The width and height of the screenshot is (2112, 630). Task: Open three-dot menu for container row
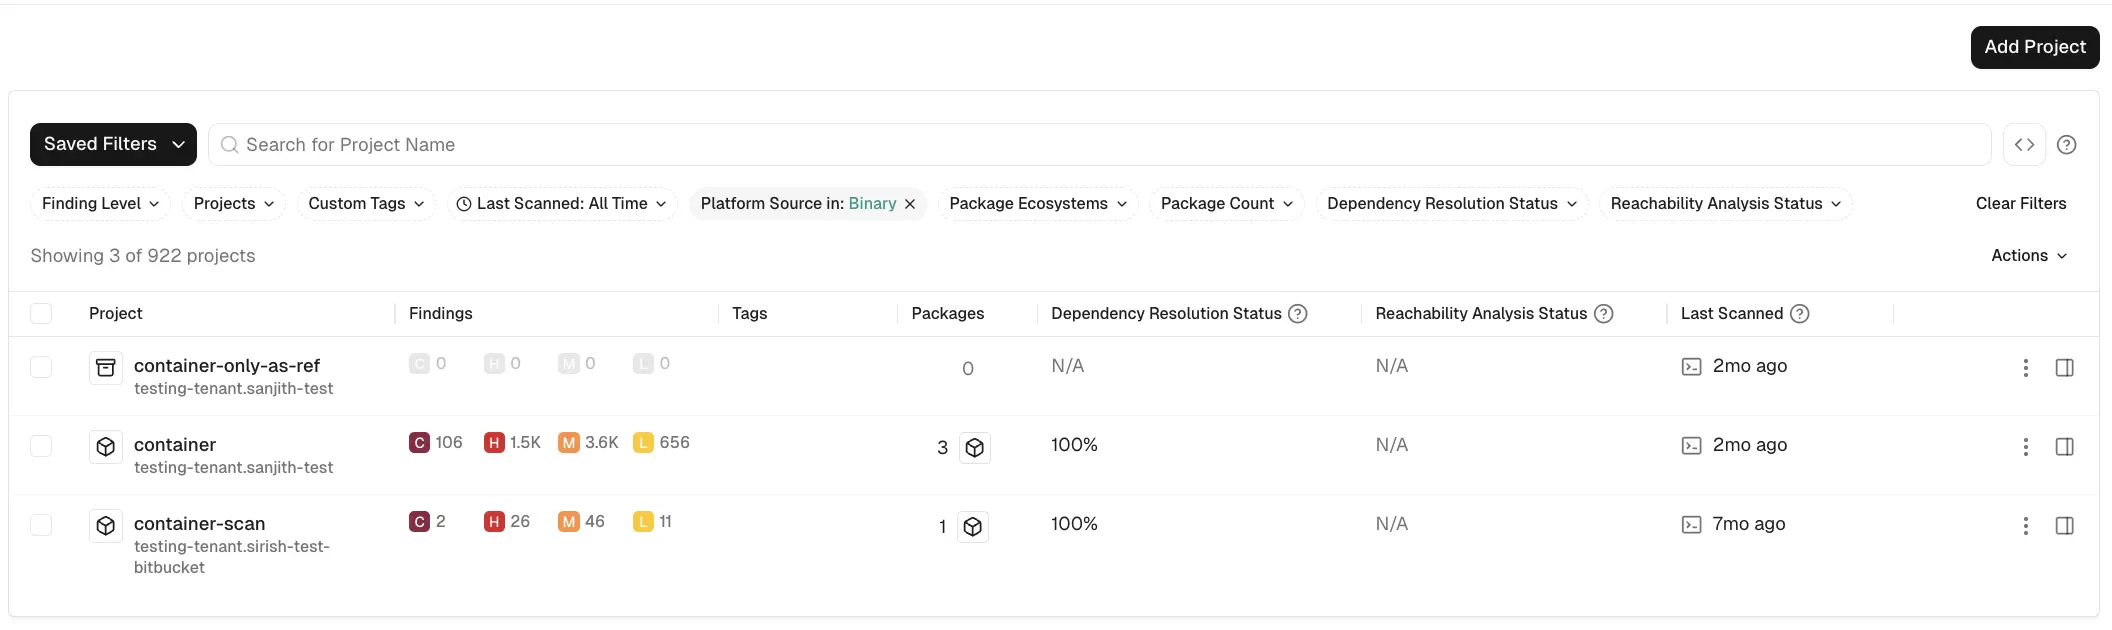2025,447
